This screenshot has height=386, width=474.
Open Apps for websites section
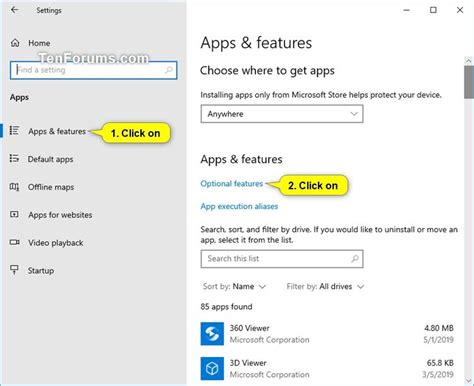point(60,215)
